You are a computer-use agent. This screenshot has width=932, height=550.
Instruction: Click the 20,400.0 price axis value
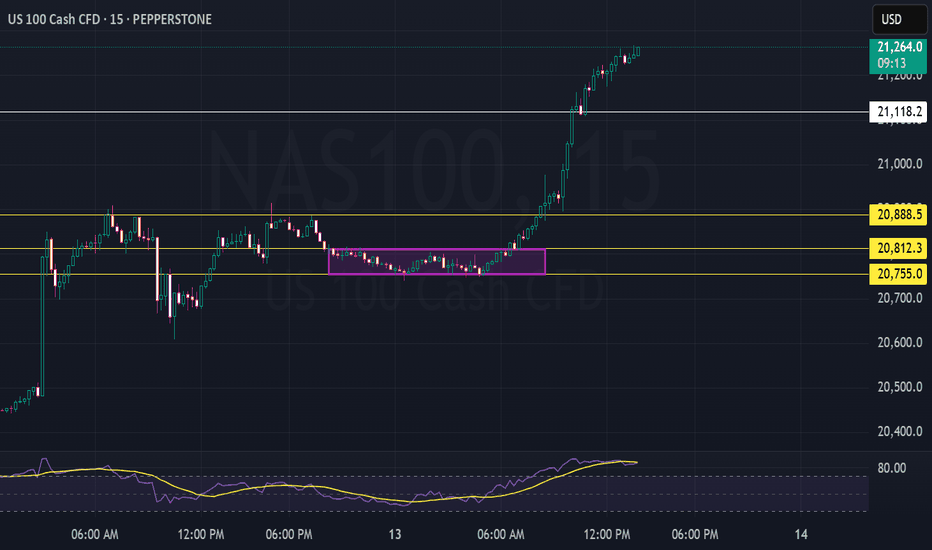pos(900,432)
